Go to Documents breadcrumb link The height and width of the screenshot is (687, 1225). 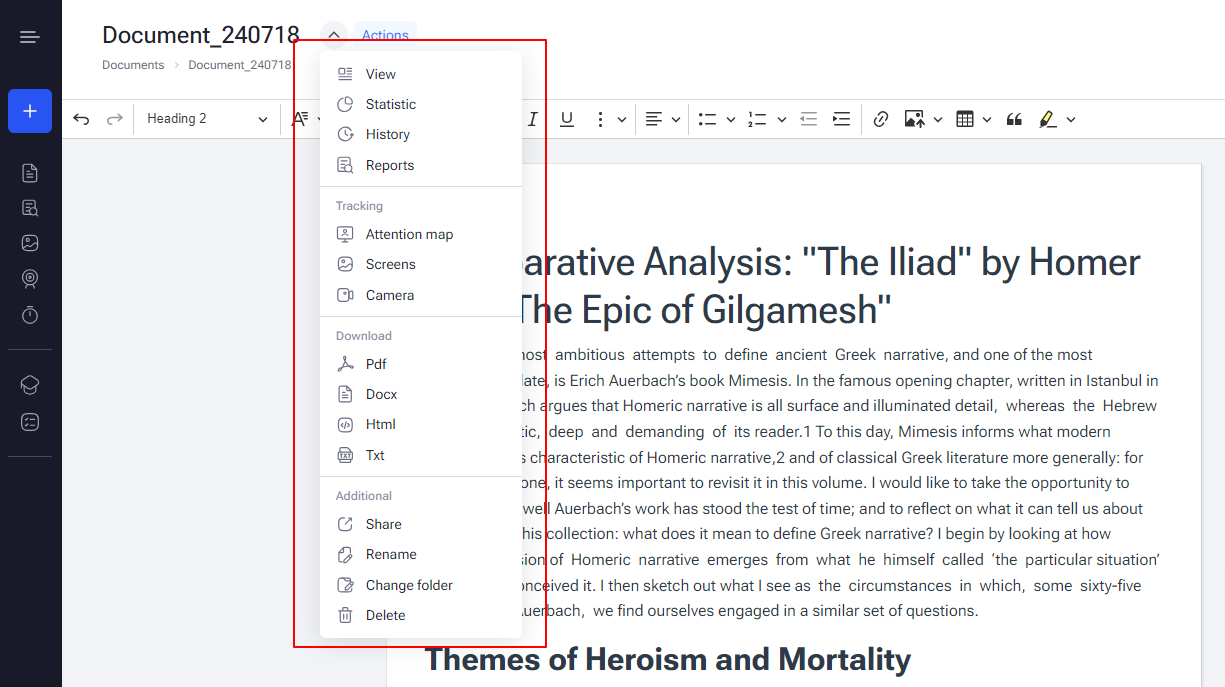click(x=133, y=65)
